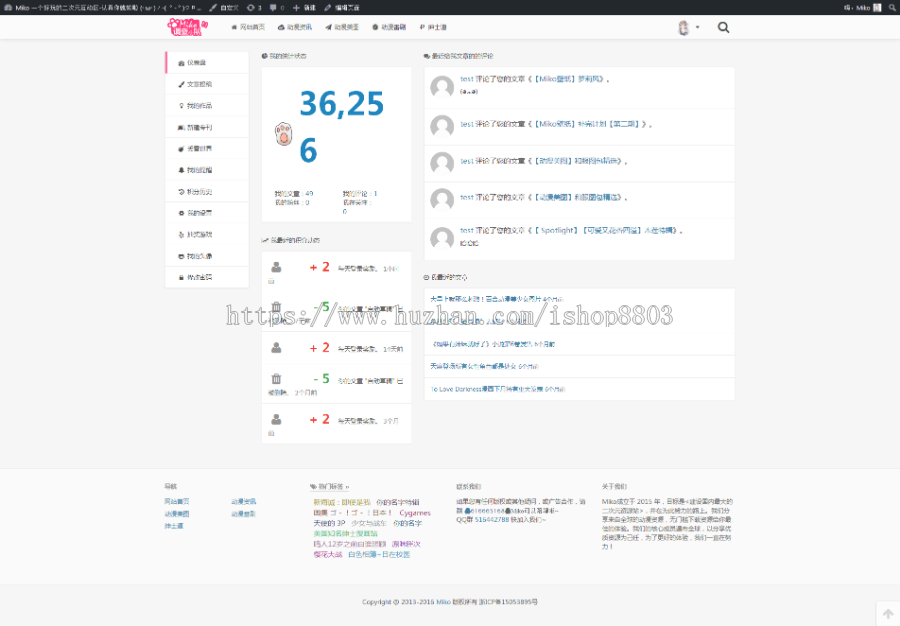Open the 热门标签 » heading link
900x626 pixels.
329,487
